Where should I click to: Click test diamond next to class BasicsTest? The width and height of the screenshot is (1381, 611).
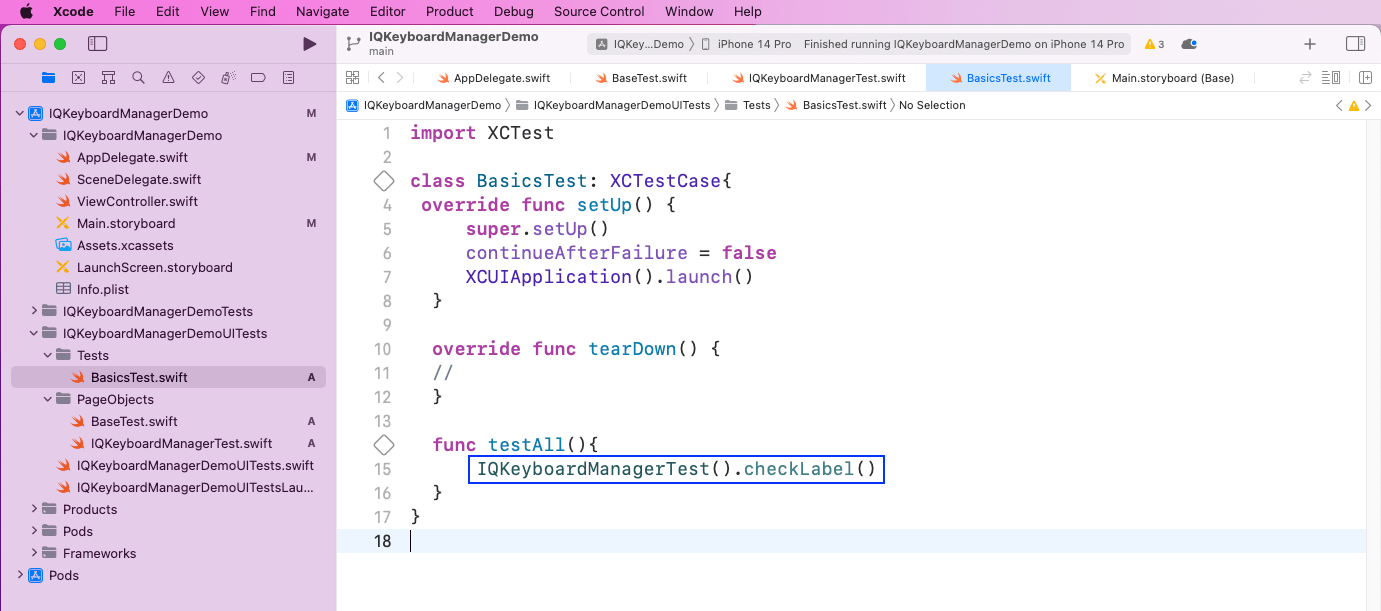coord(384,181)
